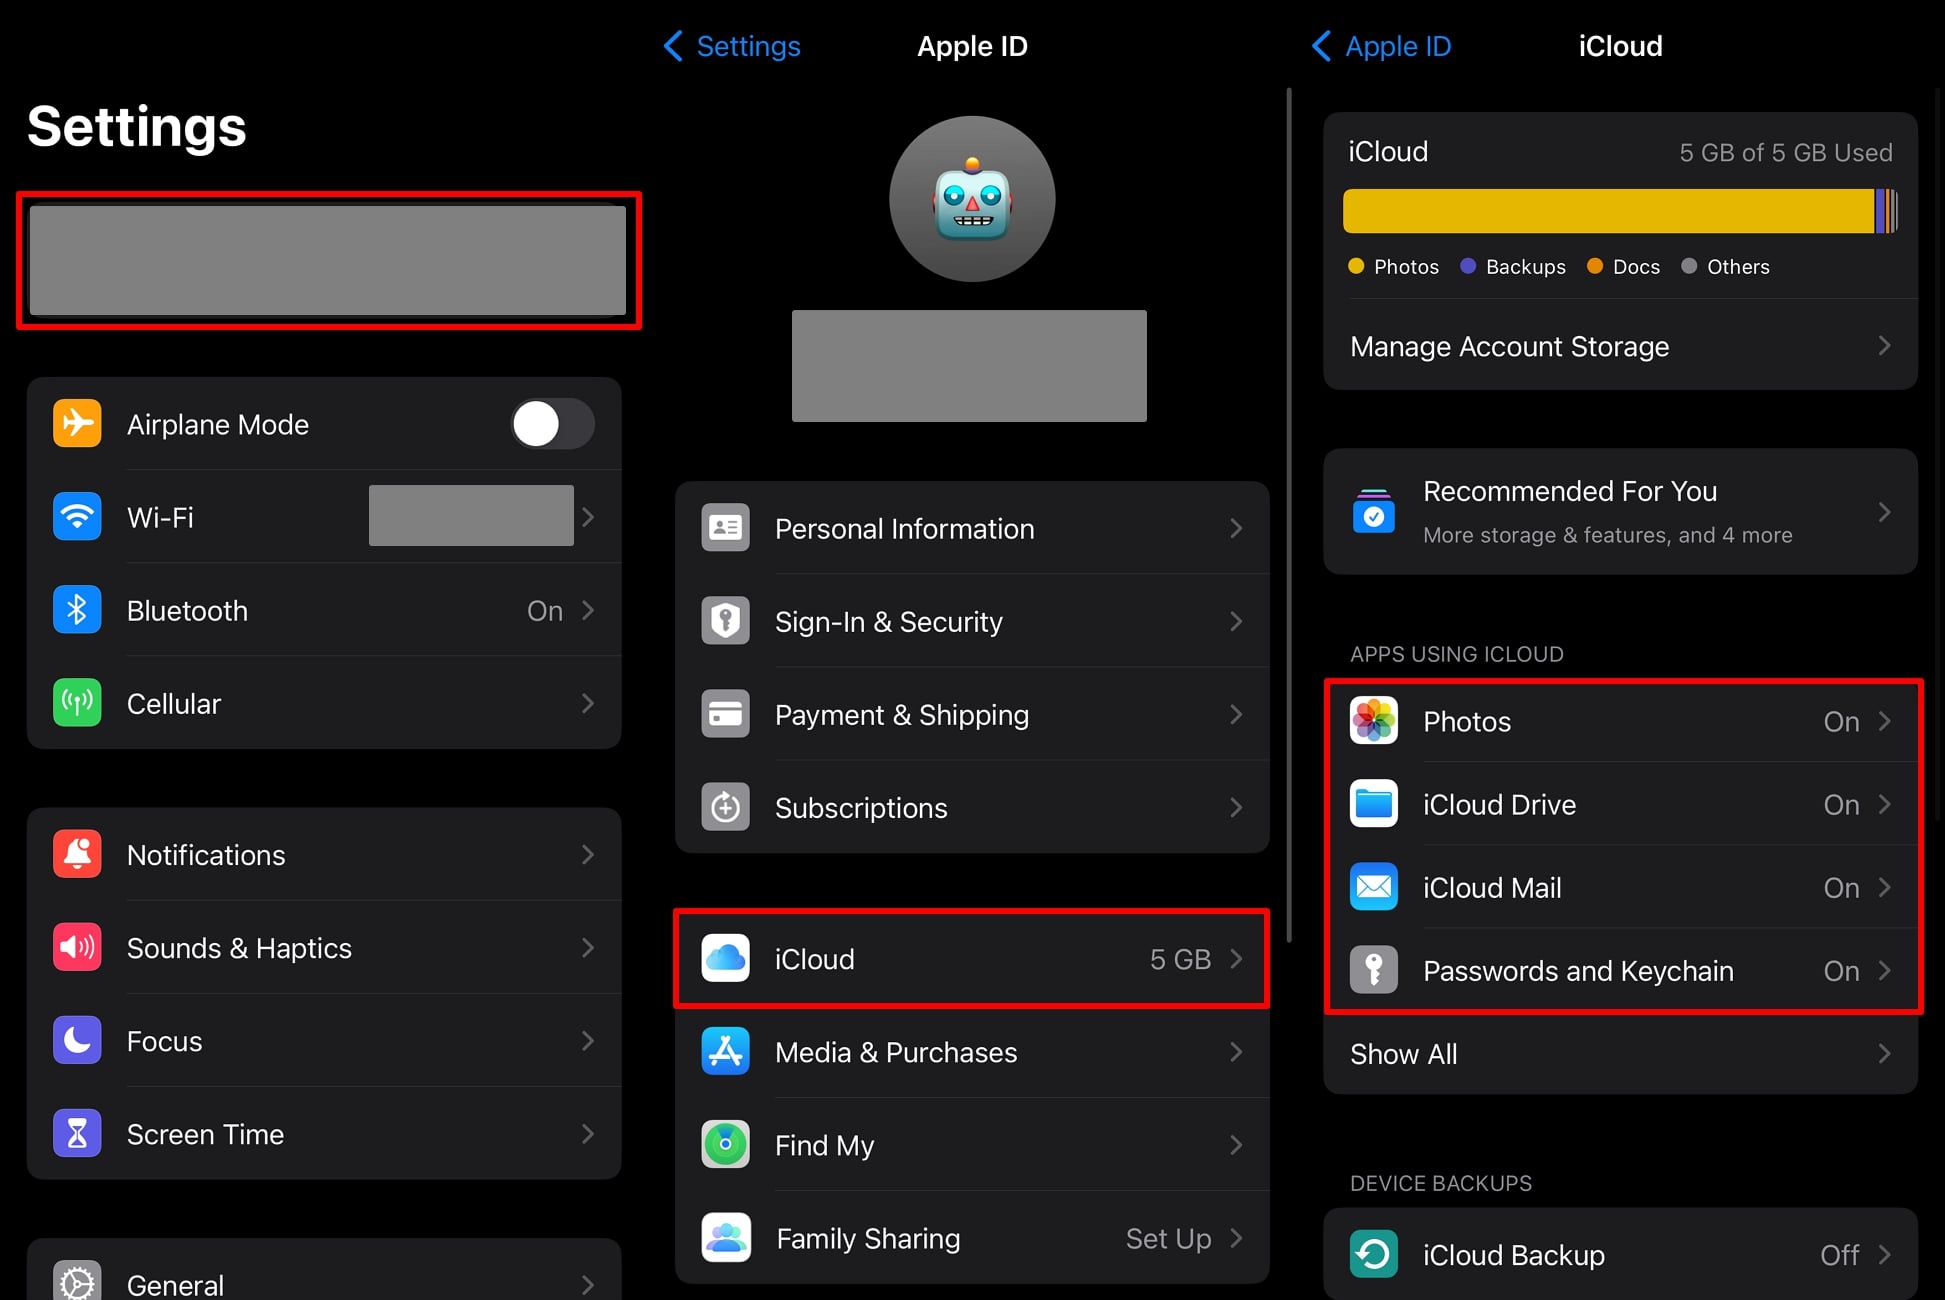Open the Bluetooth icon in sidebar
This screenshot has width=1945, height=1300.
coord(77,610)
